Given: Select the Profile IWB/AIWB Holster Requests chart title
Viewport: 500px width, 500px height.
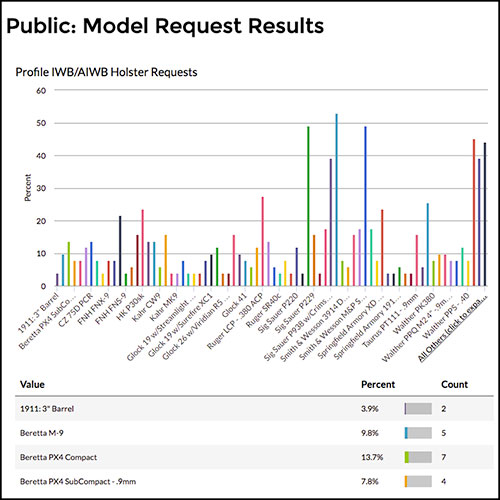Looking at the screenshot, I should (x=106, y=72).
